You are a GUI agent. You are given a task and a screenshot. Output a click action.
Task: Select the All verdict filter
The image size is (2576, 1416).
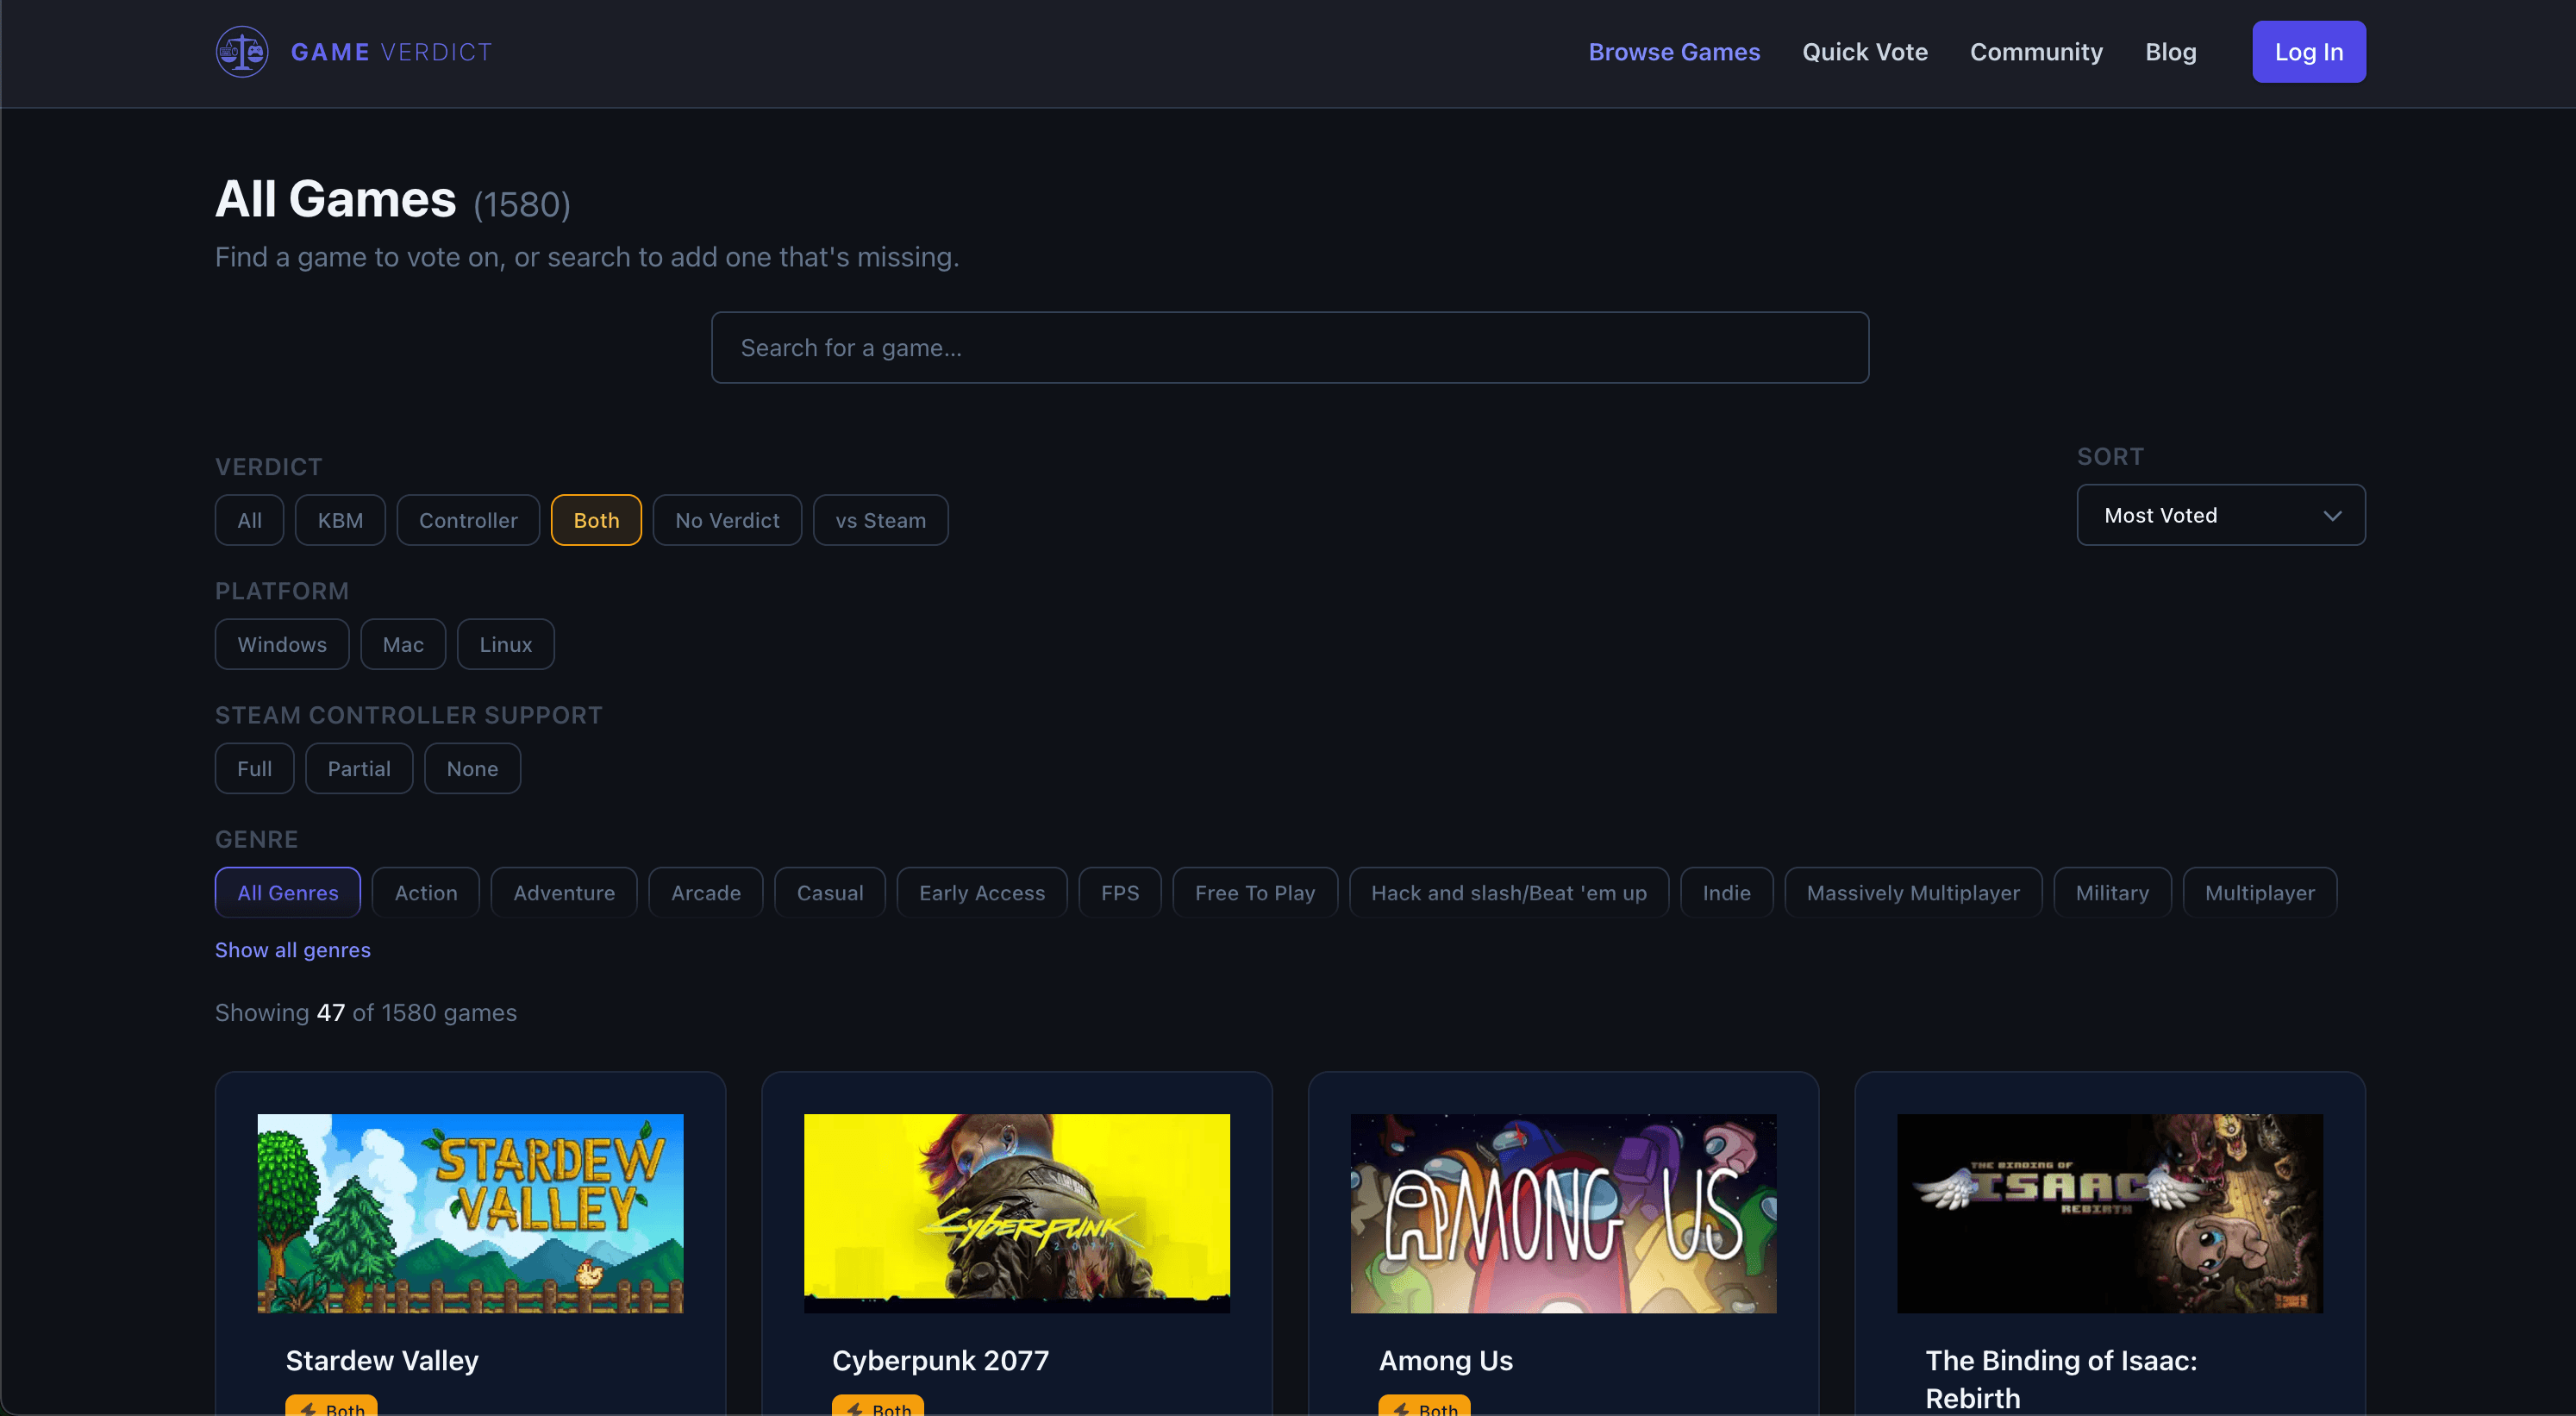[x=249, y=520]
